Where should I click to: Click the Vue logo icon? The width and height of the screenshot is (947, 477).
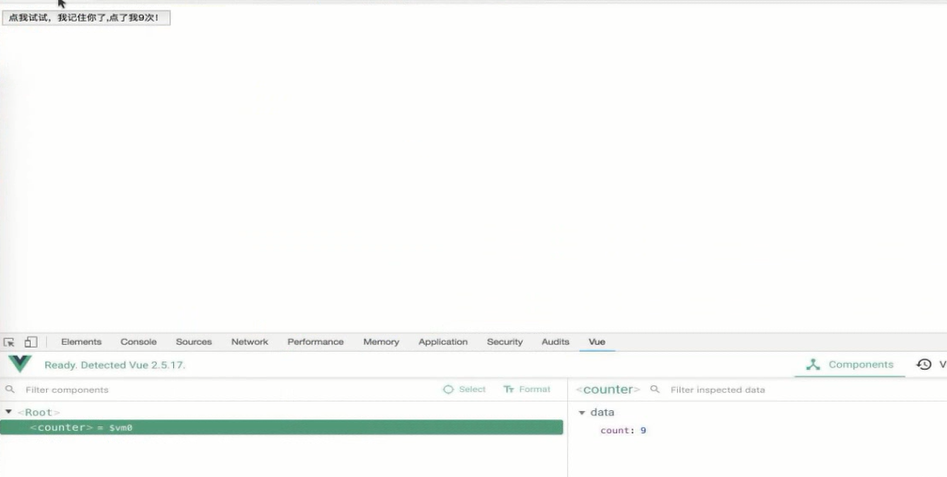20,364
